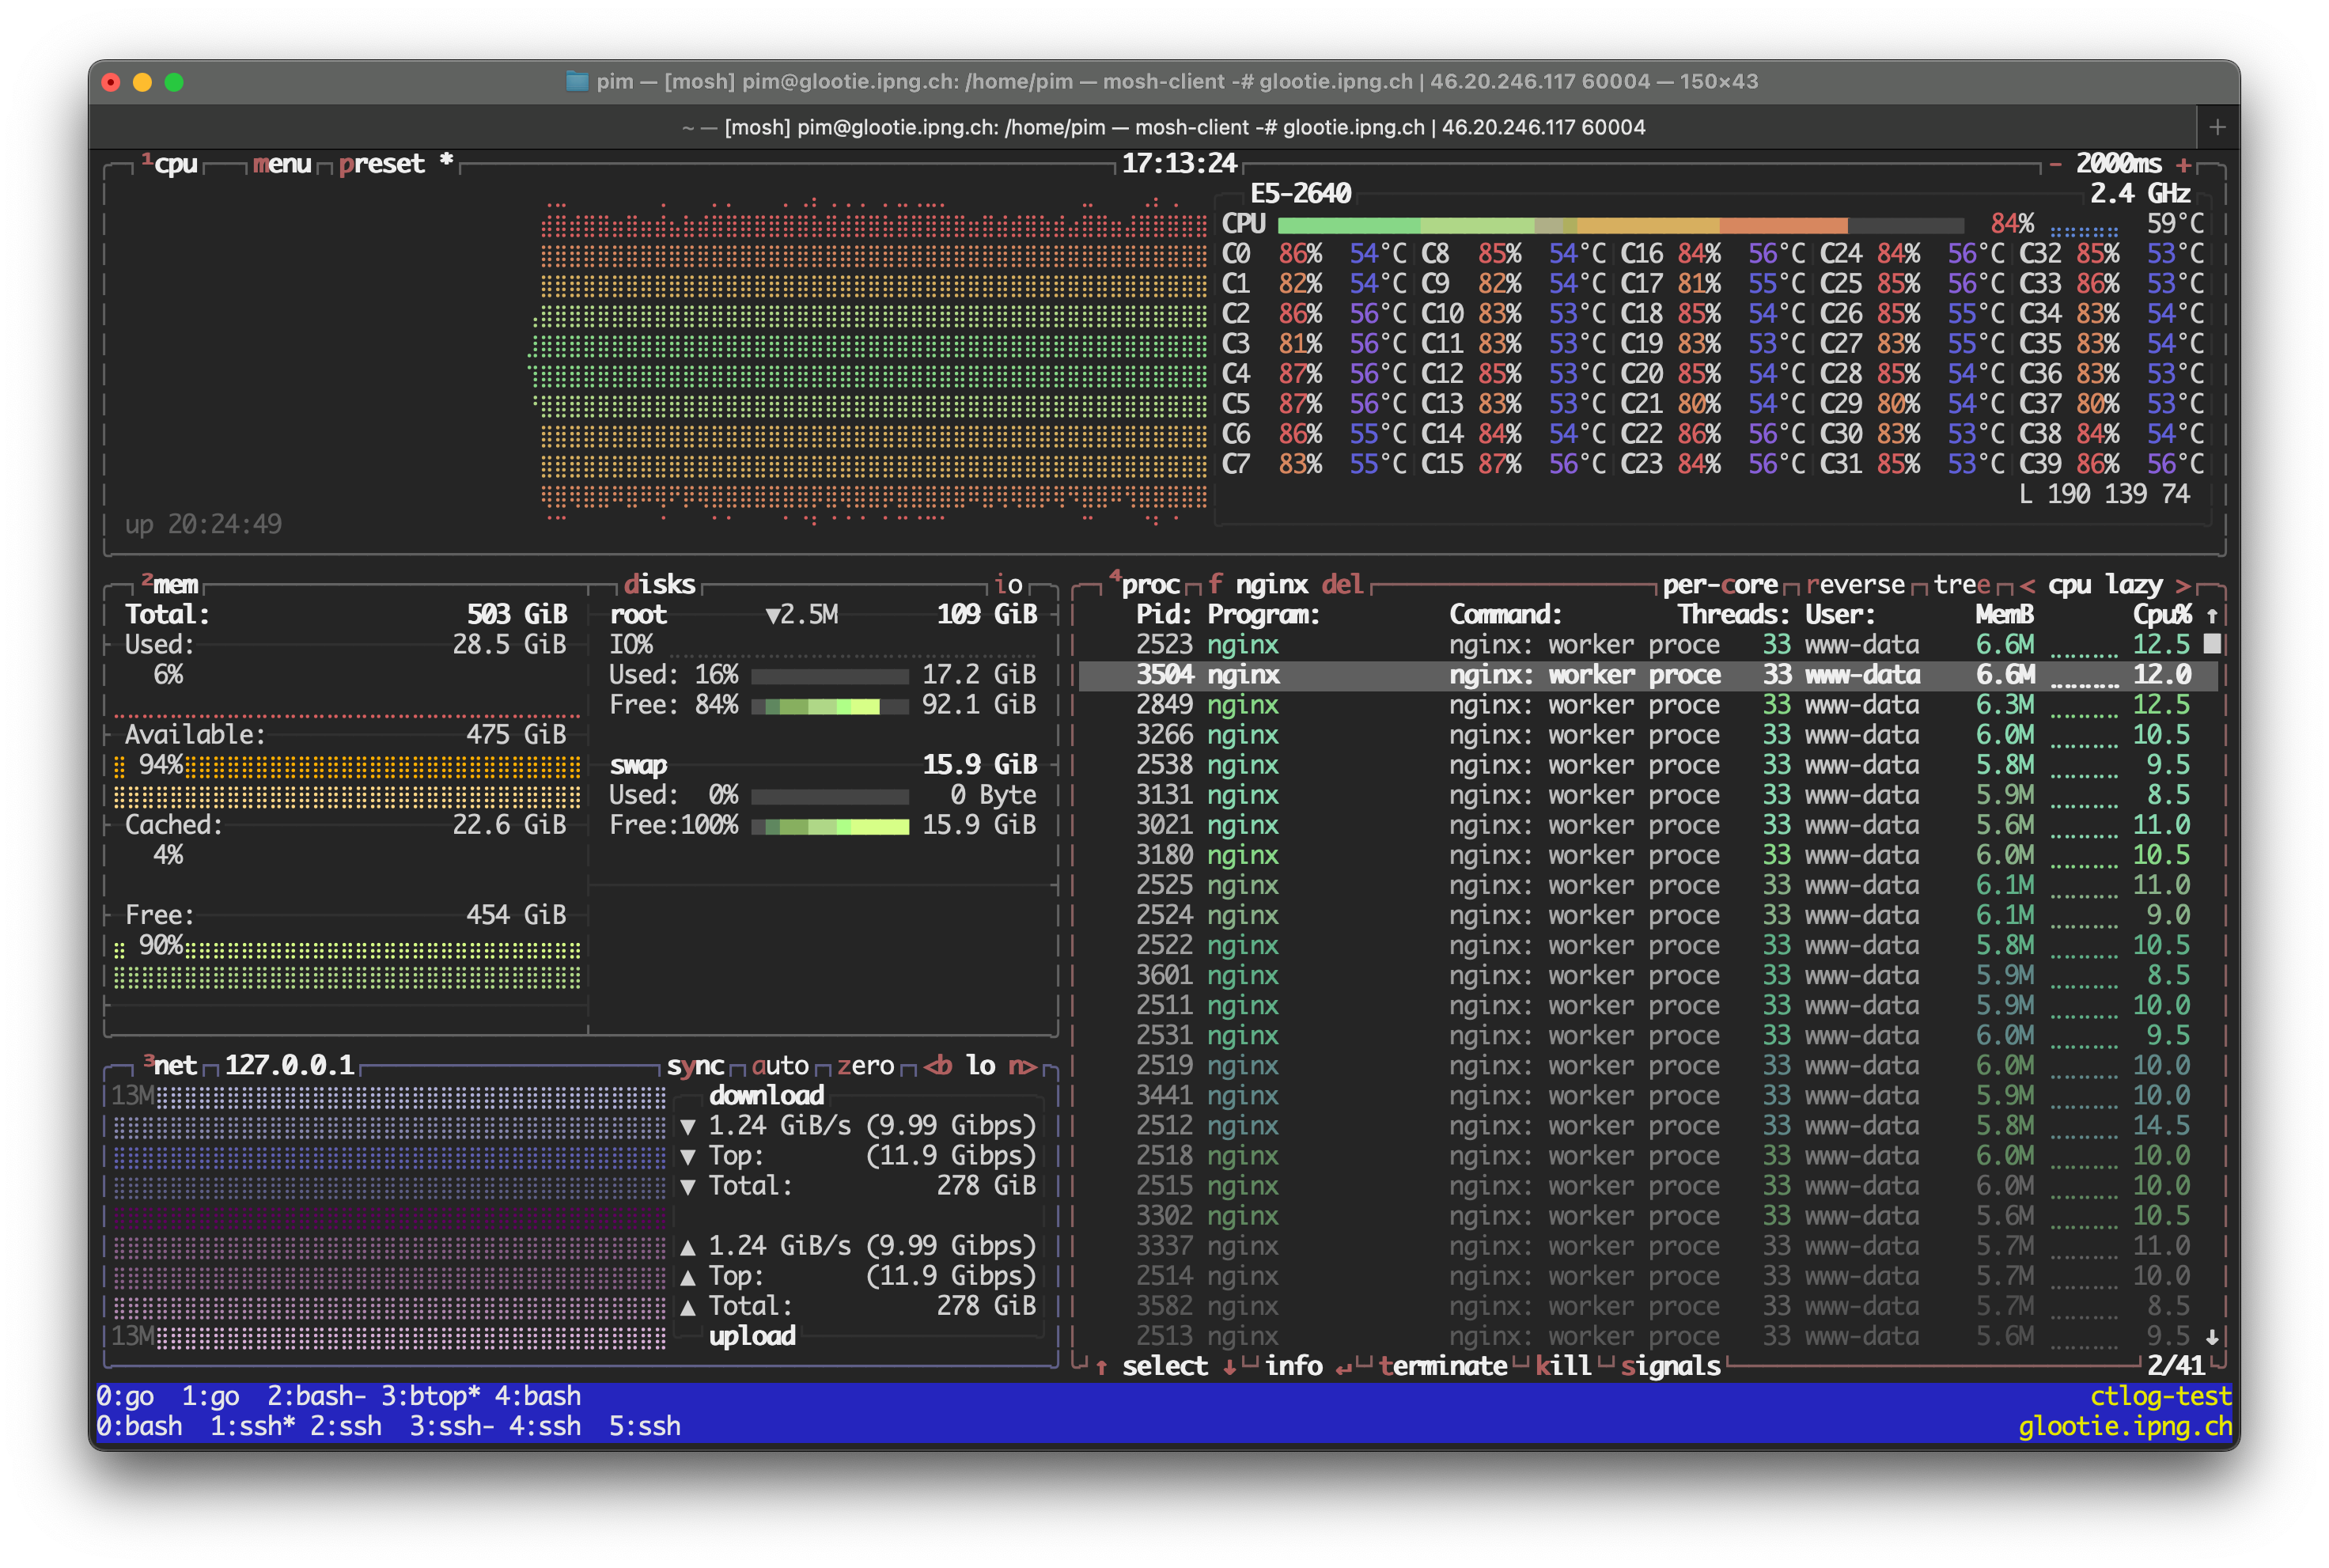Expand info for selected process
The height and width of the screenshot is (1568, 2329).
(1293, 1366)
